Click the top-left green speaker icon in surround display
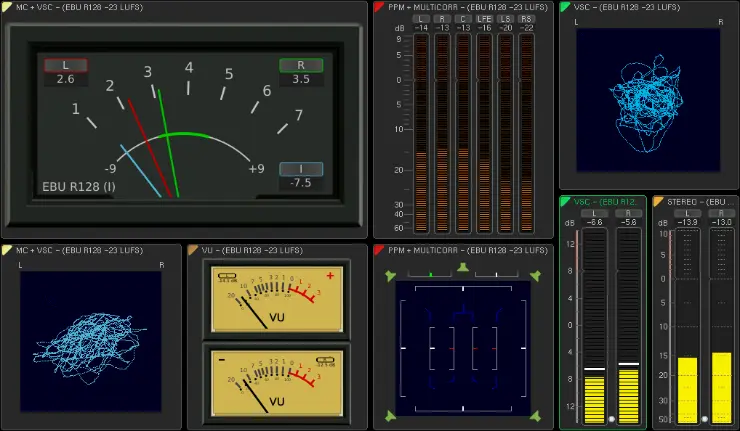Image resolution: width=740 pixels, height=431 pixels. point(391,275)
